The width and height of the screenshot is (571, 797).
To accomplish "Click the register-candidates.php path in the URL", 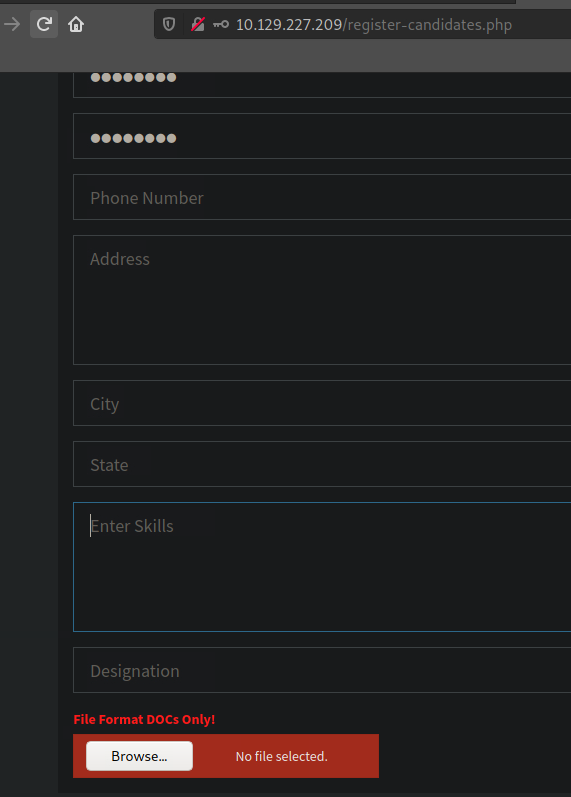I will point(427,24).
